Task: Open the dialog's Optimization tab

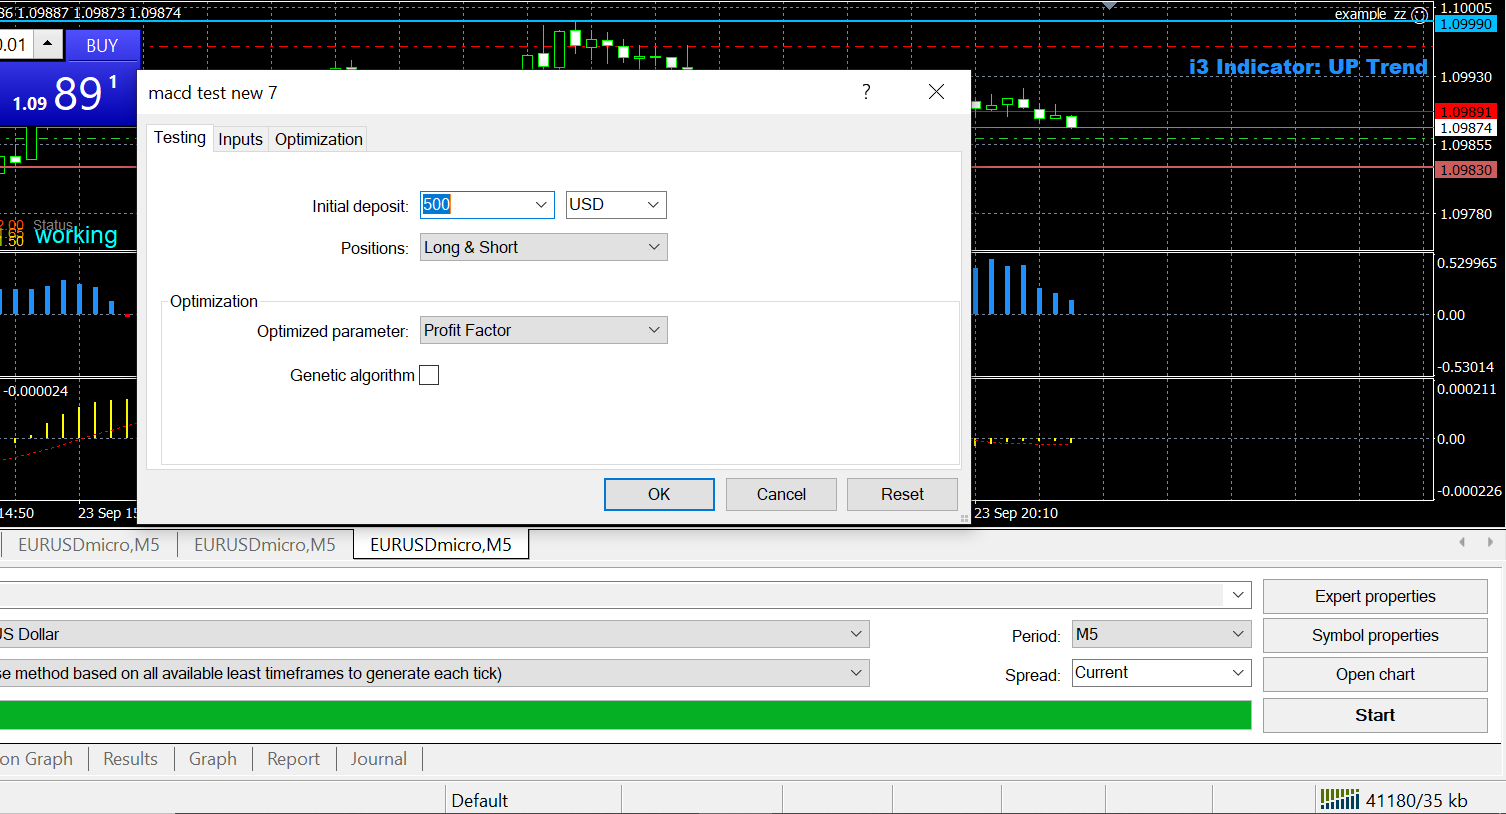Action: (x=319, y=139)
